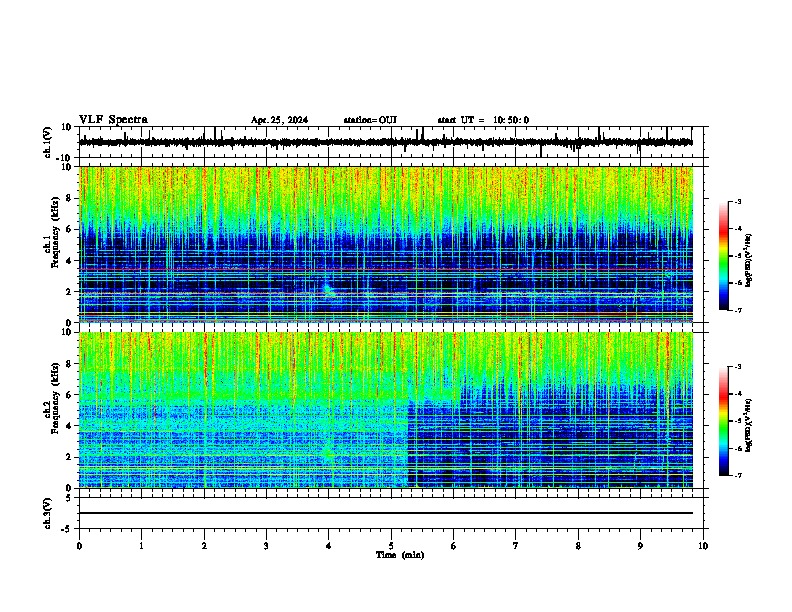This screenshot has height=612, width=792.
Task: Select the "start UT = 10:50:0" header text
Action: [483, 120]
